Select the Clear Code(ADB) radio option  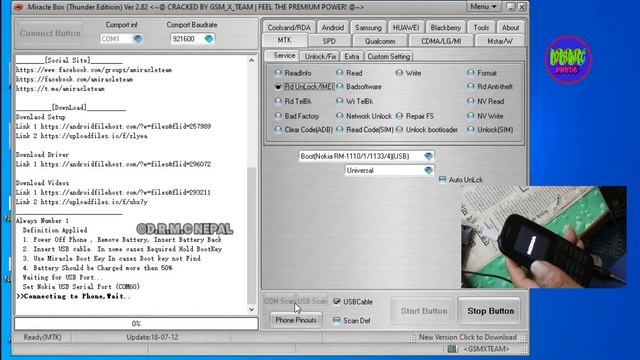click(278, 130)
